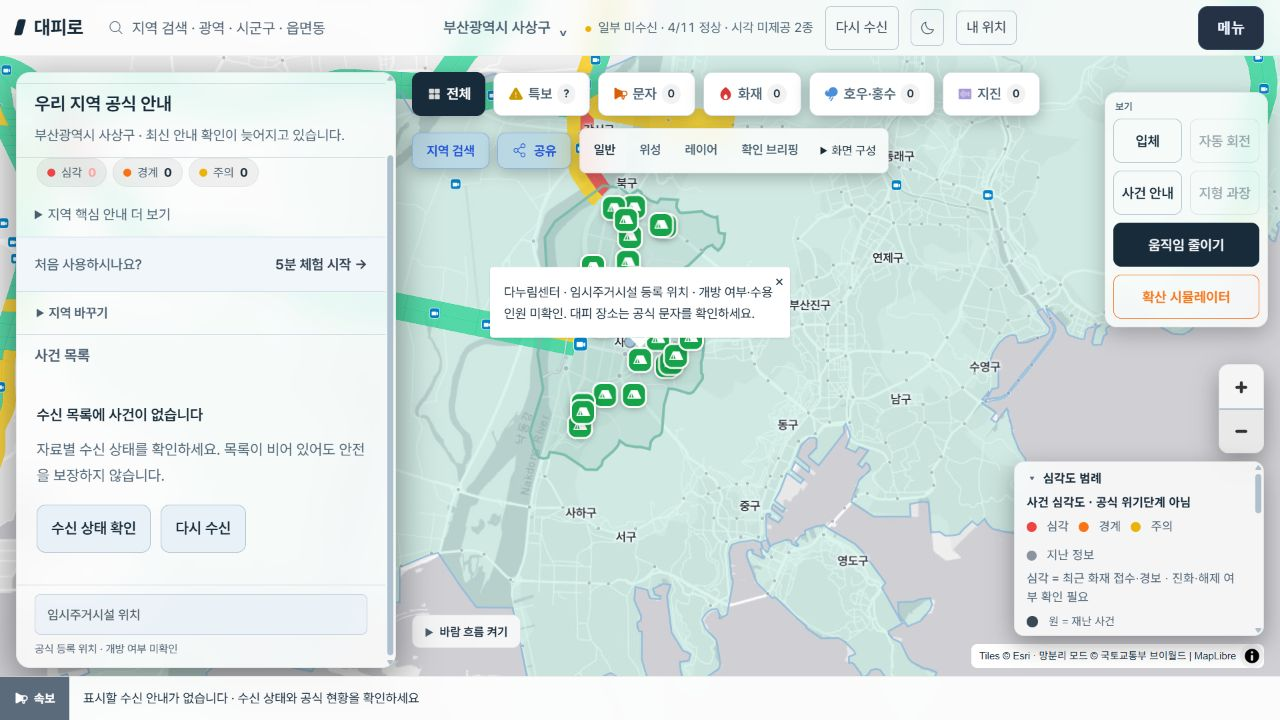
Task: Expand the 화면 구성 options
Action: click(x=848, y=150)
